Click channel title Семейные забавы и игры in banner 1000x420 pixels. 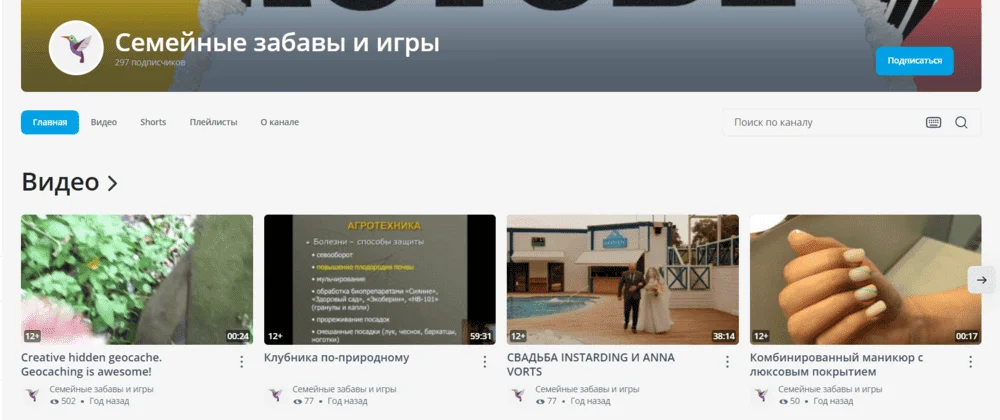click(x=277, y=43)
